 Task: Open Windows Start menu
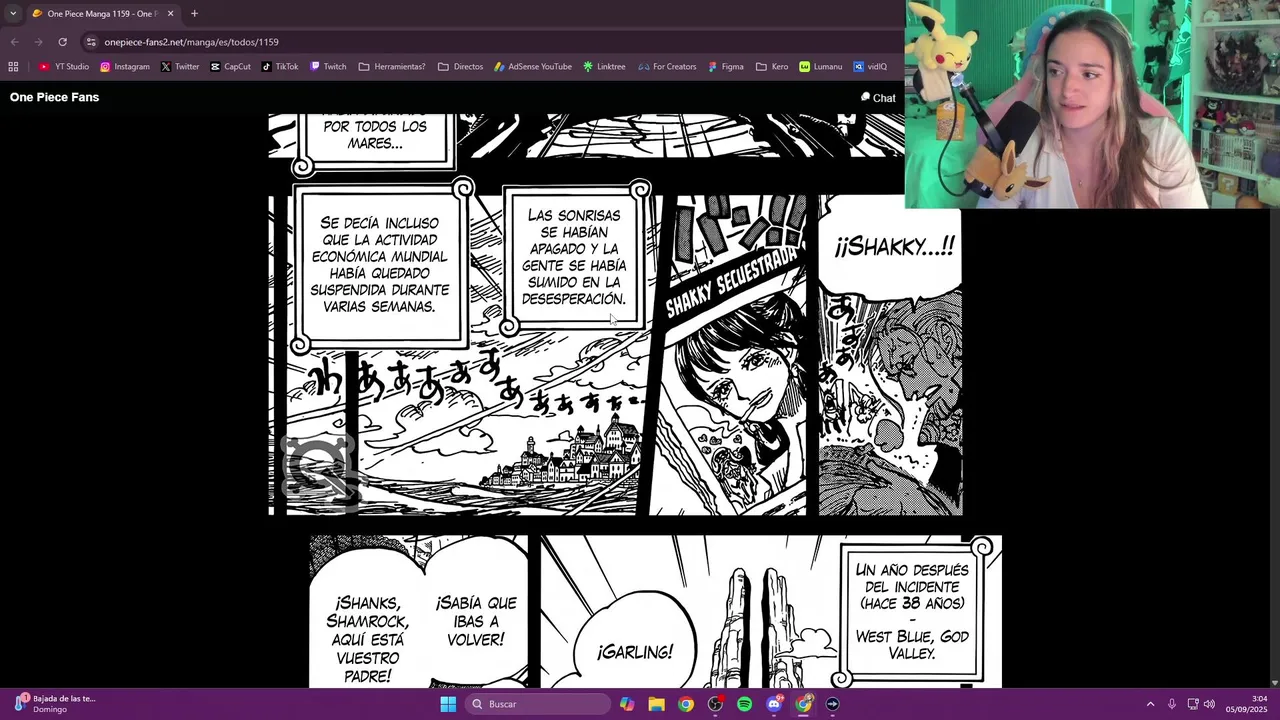[x=448, y=704]
